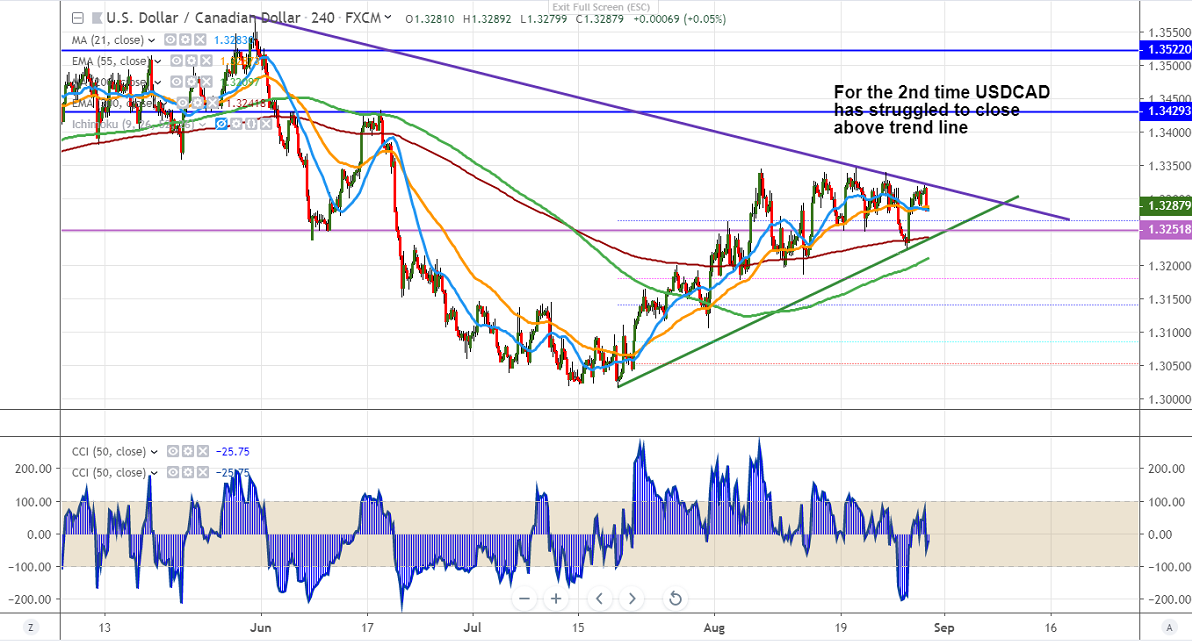Open the second CCI indicator's settings gear
1192x644 pixels.
coord(188,473)
